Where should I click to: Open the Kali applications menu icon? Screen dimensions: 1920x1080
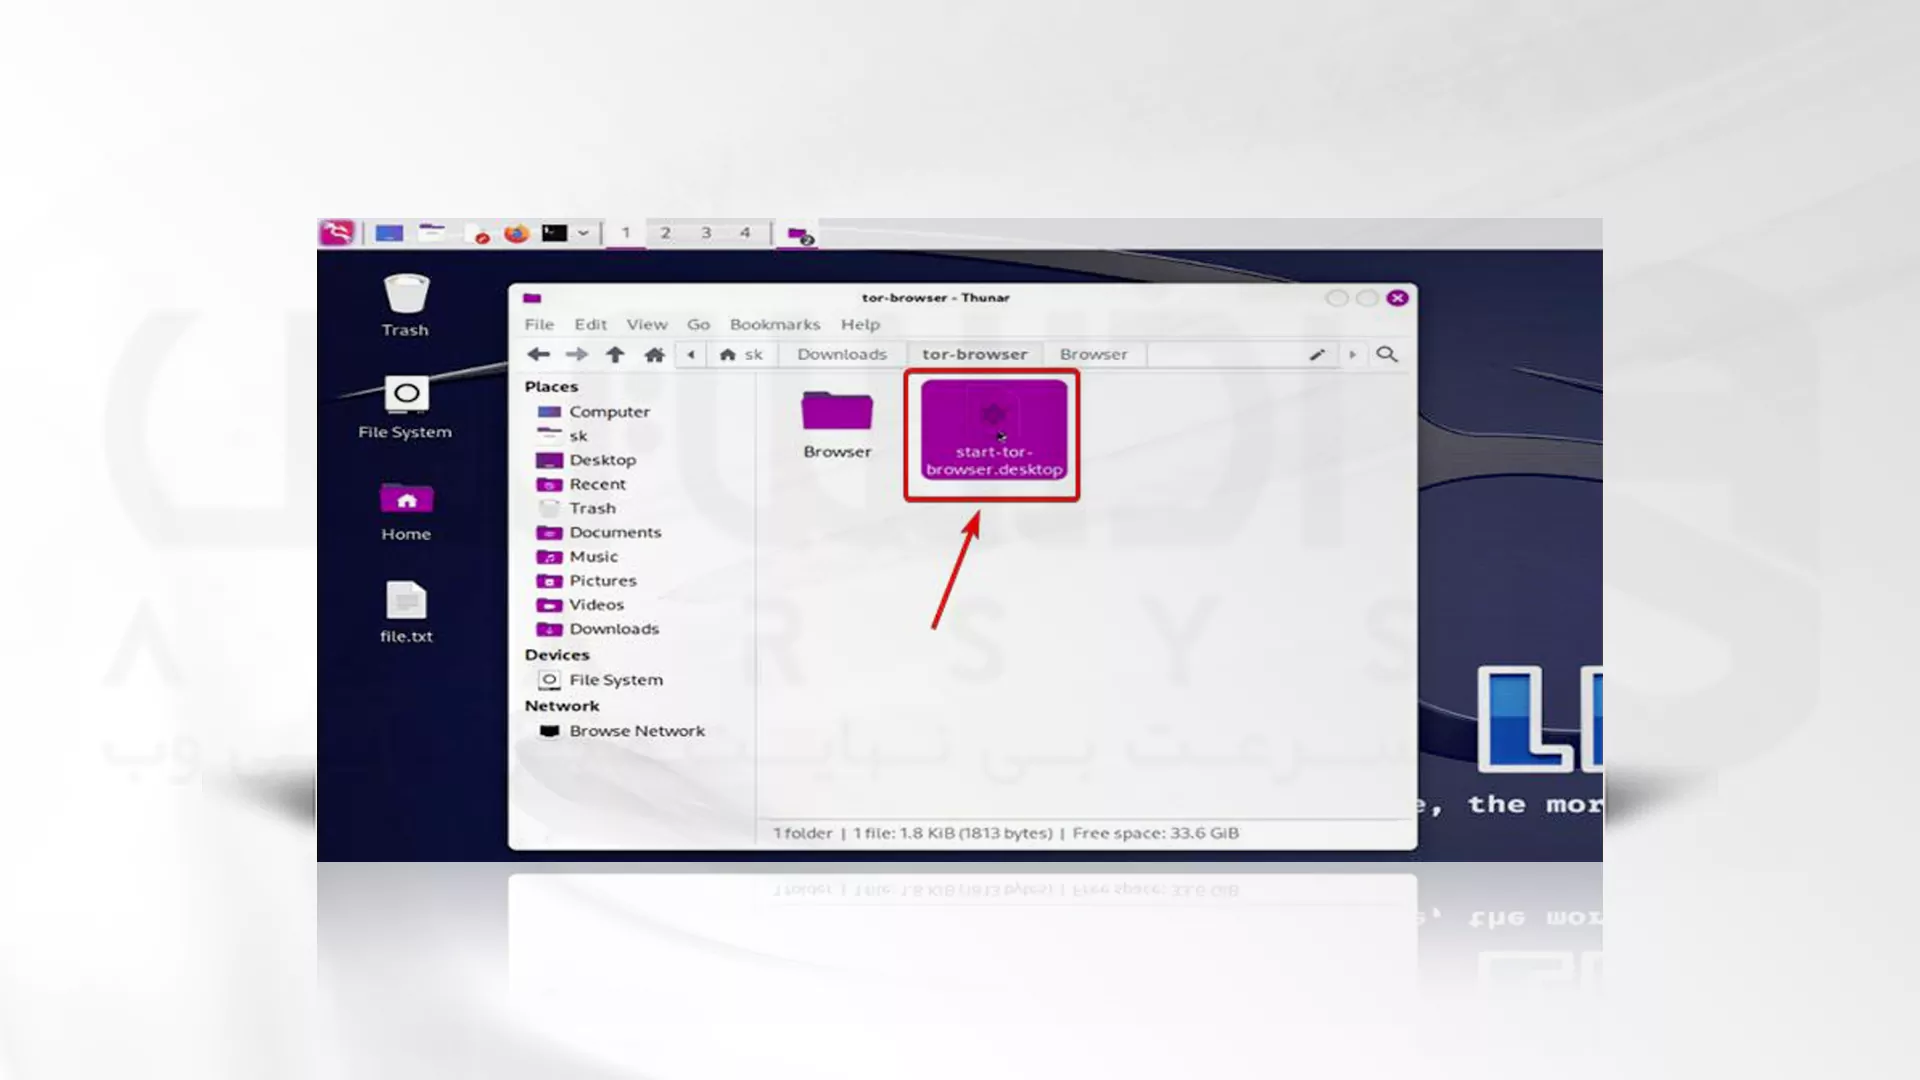coord(337,233)
